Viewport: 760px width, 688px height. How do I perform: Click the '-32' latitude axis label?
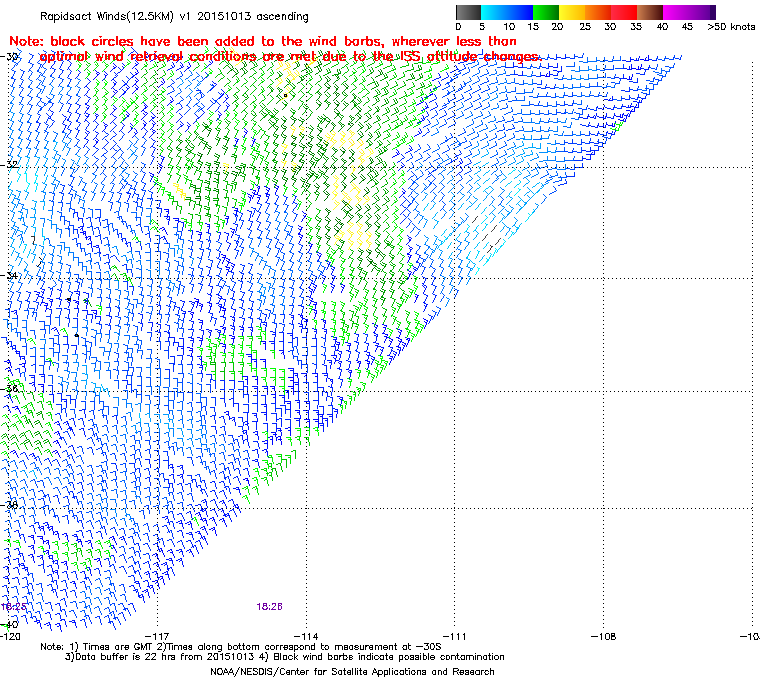coord(9,164)
